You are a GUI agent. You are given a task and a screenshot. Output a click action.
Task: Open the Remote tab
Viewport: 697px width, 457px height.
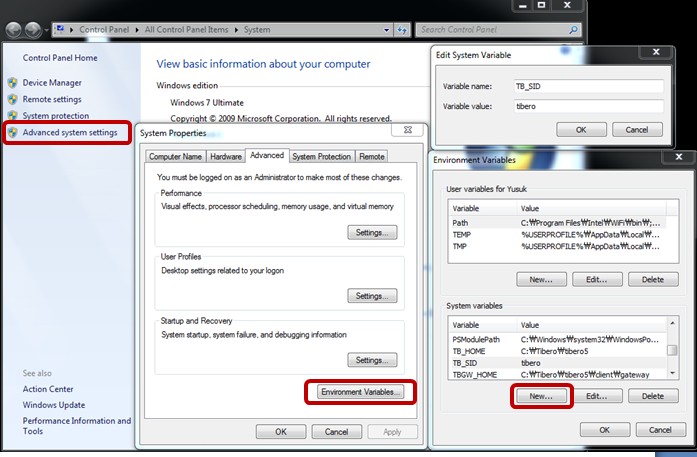pyautogui.click(x=372, y=156)
